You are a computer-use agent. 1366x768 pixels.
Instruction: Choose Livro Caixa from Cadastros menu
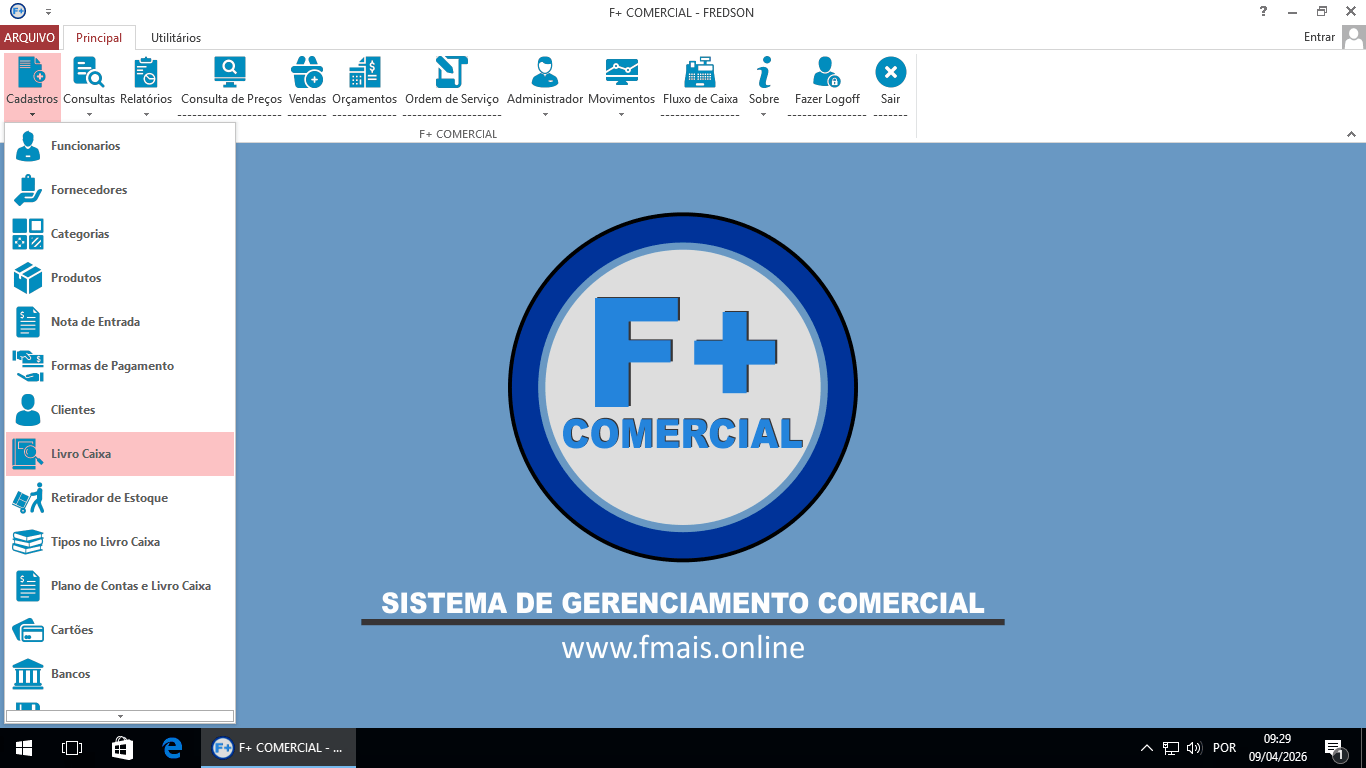[x=80, y=454]
